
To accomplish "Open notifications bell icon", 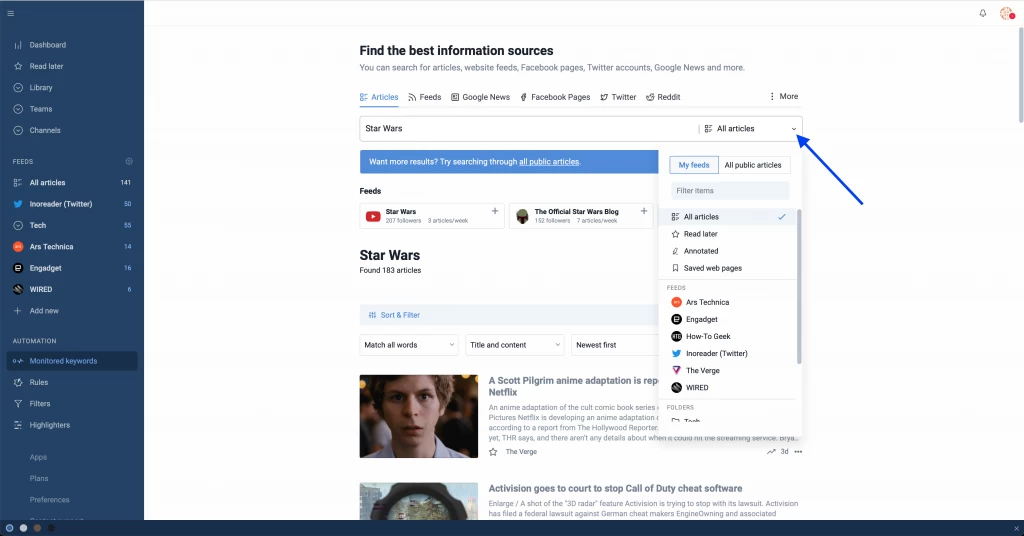I will [x=982, y=13].
